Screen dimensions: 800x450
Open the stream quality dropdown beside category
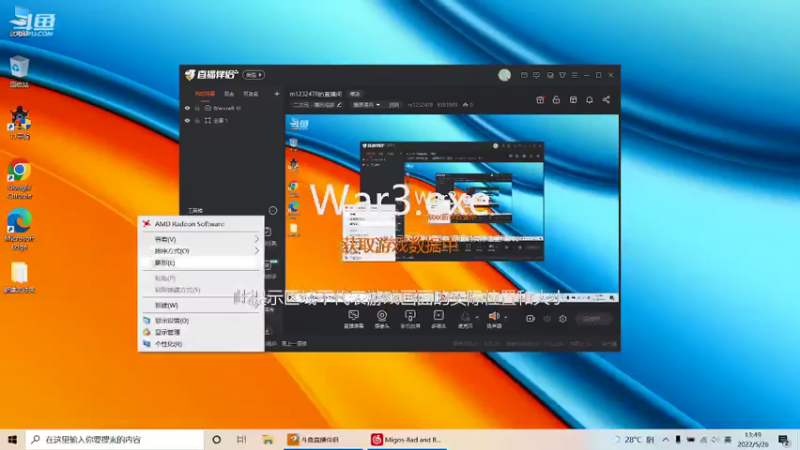[366, 105]
